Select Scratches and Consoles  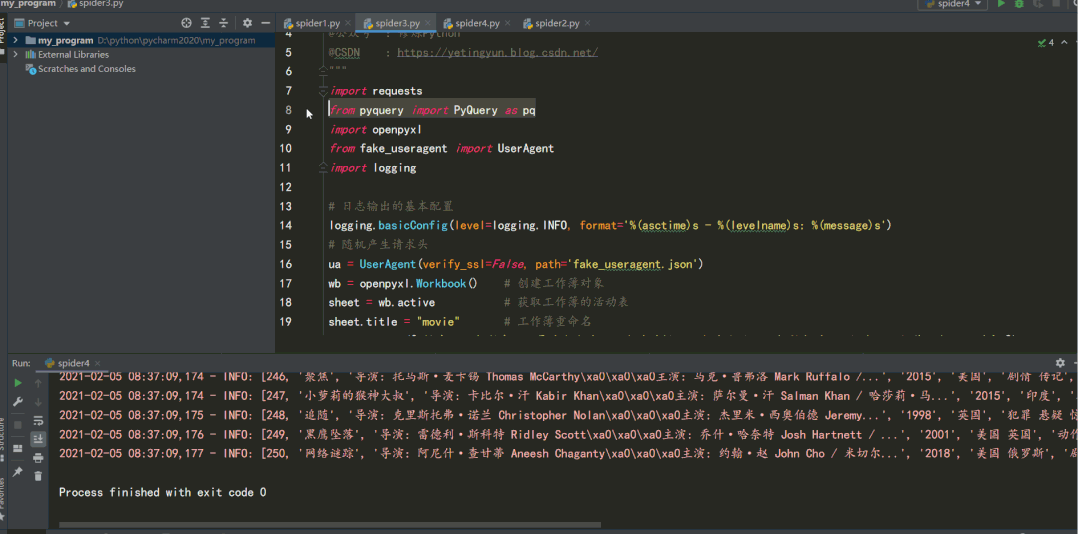tap(87, 69)
